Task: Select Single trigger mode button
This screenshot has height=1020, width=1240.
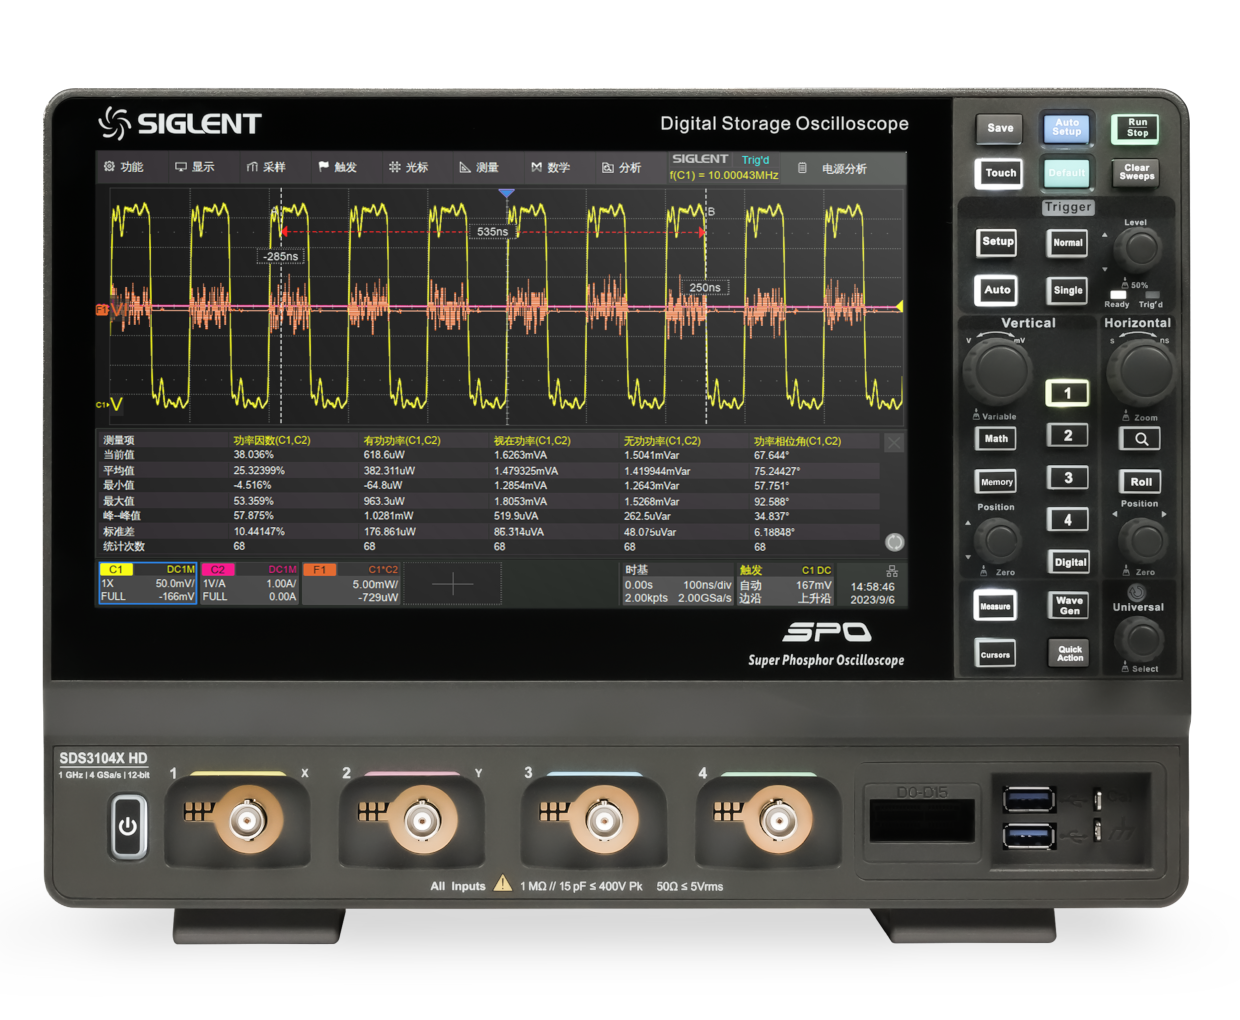Action: pos(1068,291)
